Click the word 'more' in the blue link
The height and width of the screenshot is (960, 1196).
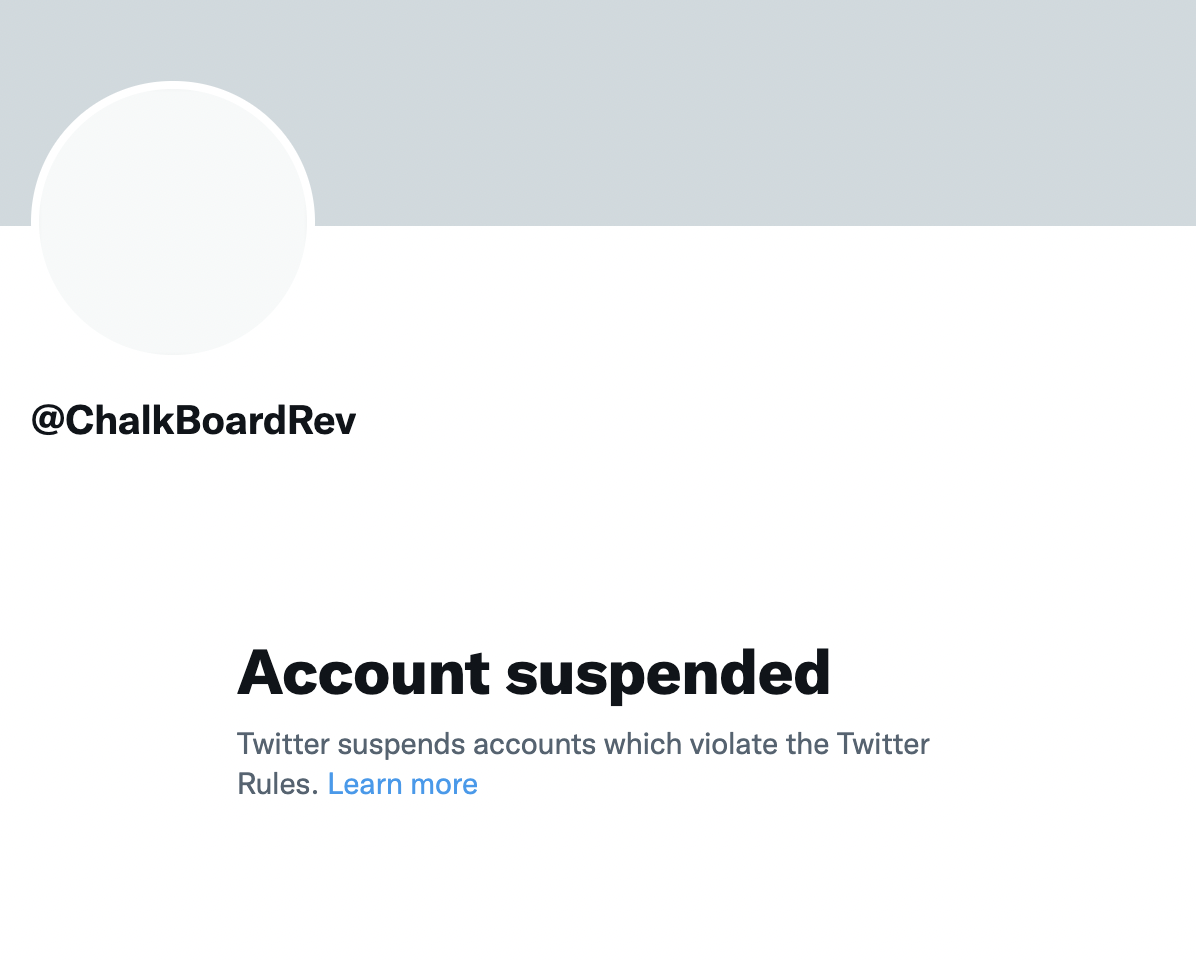[444, 785]
